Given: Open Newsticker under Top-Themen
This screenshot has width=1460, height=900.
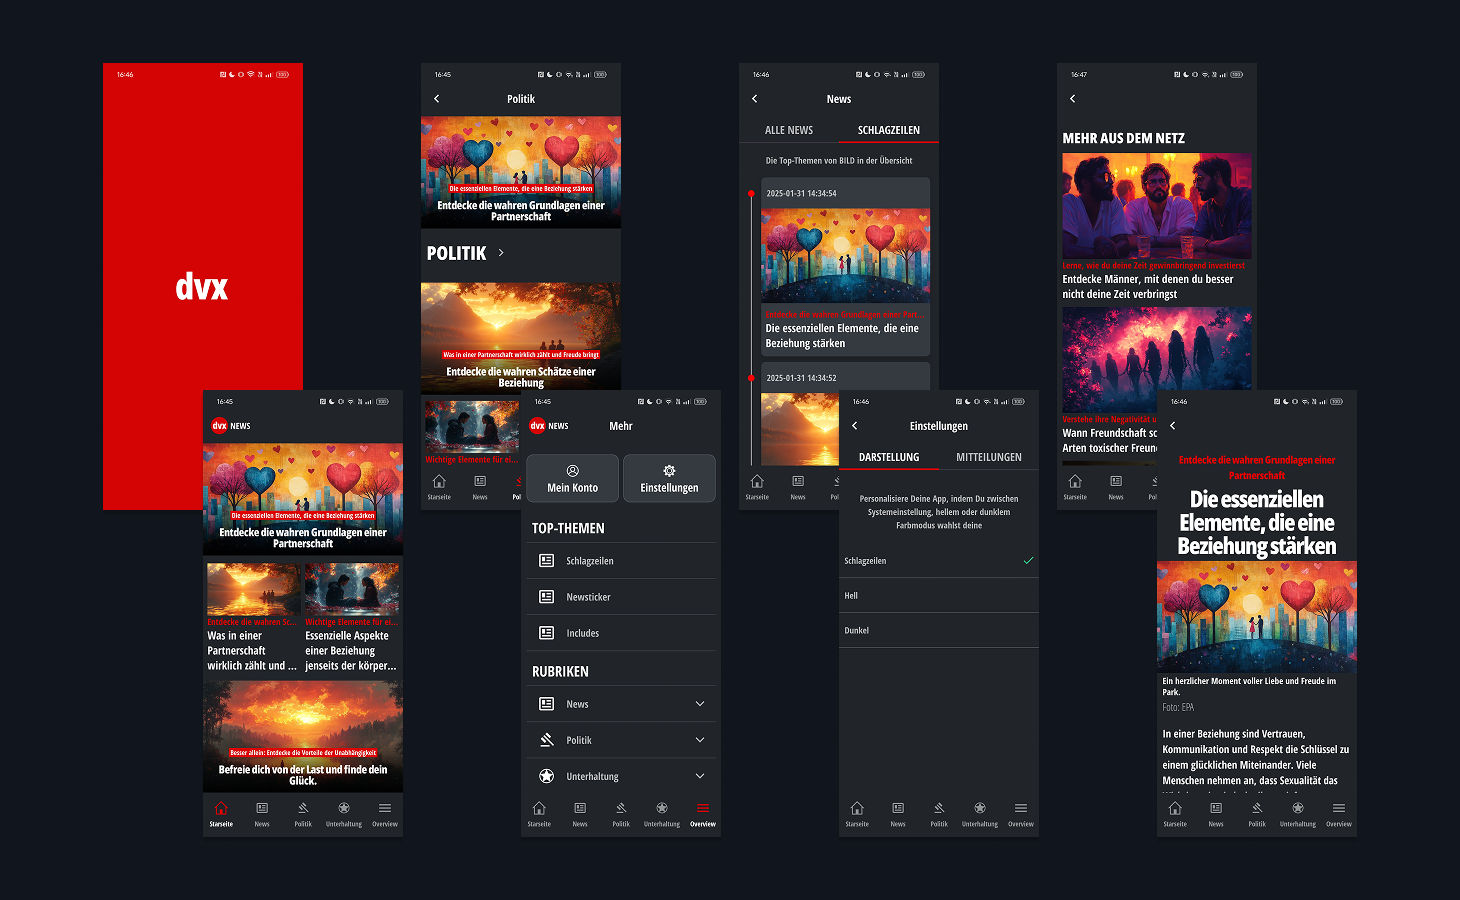Looking at the screenshot, I should 621,597.
